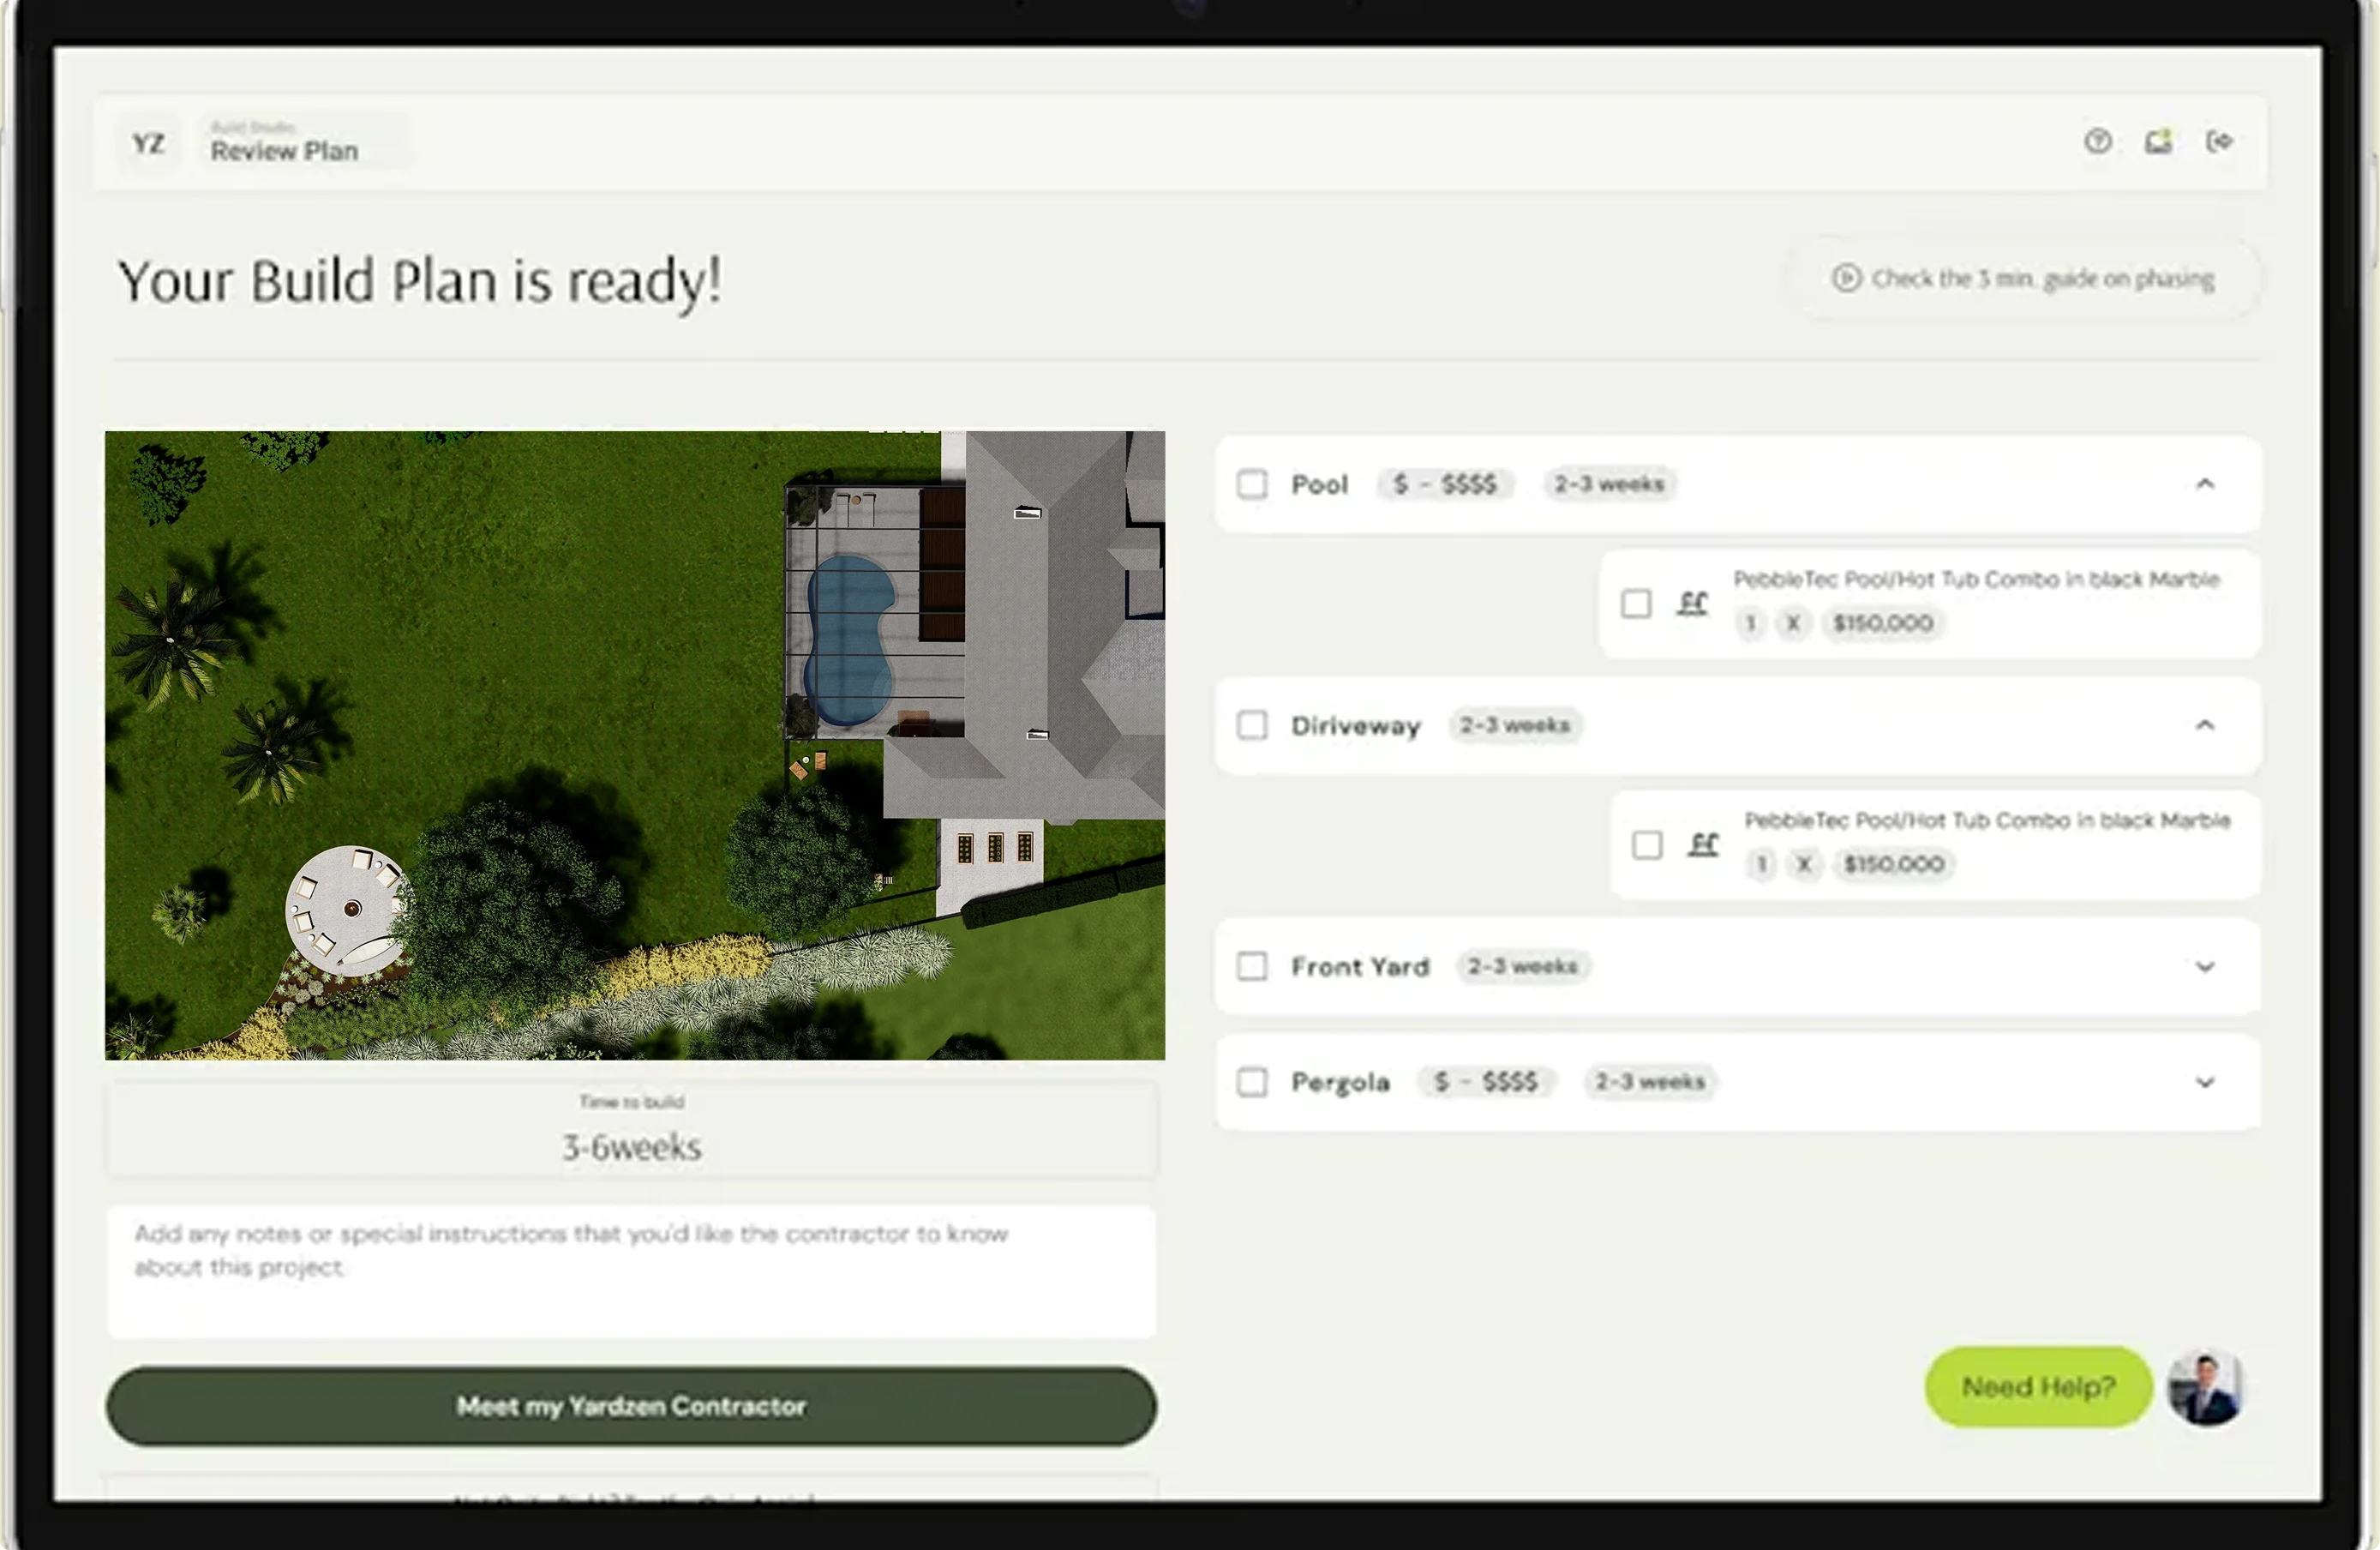This screenshot has height=1550, width=2380.
Task: Expand the Front Yard section
Action: point(2204,967)
